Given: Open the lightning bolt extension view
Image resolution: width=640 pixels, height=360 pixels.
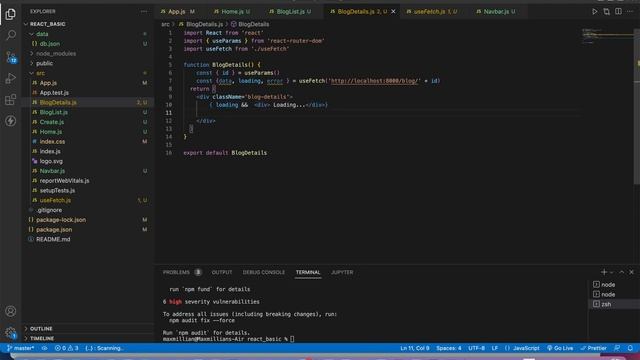Looking at the screenshot, I should coord(11,121).
